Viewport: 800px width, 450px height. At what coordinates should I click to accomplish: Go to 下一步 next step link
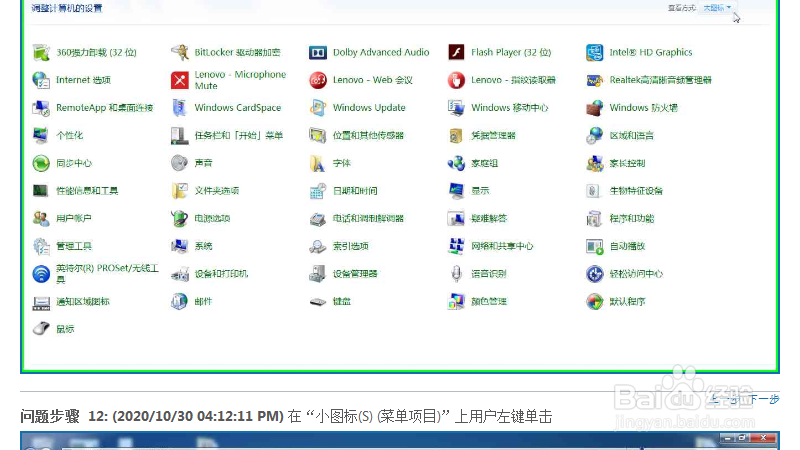764,399
